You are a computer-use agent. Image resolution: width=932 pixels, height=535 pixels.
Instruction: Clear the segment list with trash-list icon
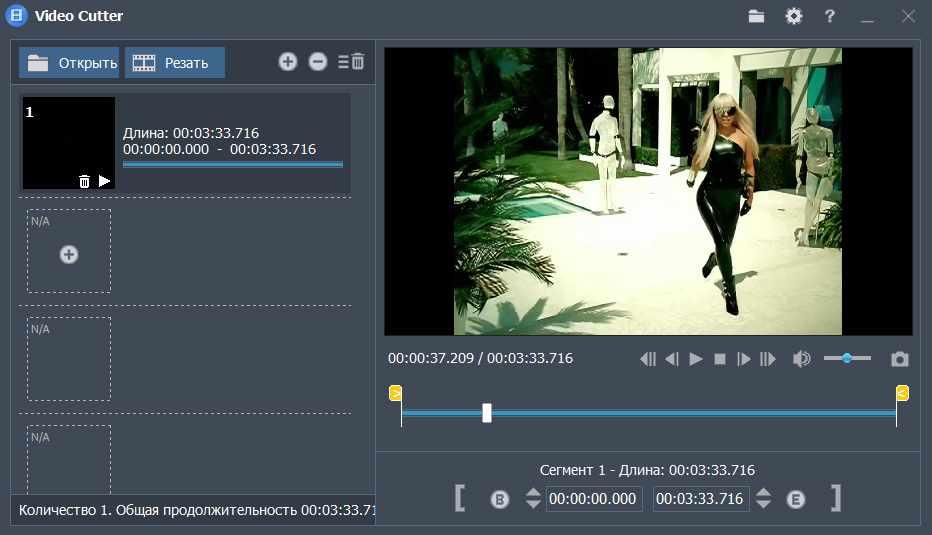[351, 61]
